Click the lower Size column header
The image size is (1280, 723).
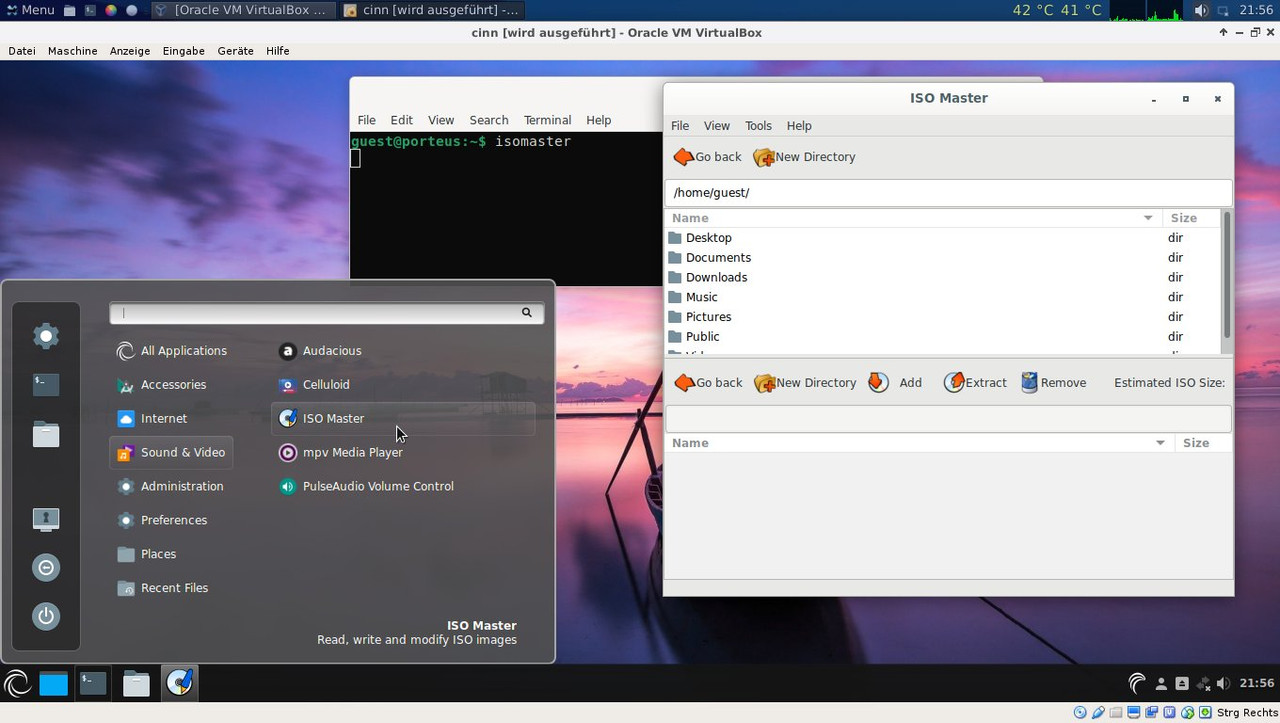click(1203, 443)
